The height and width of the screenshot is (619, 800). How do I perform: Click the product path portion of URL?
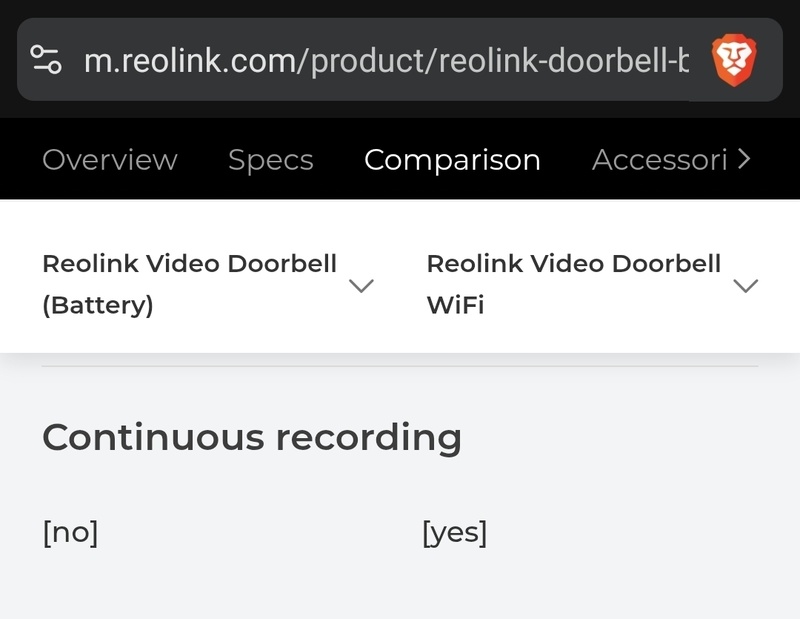coord(500,61)
